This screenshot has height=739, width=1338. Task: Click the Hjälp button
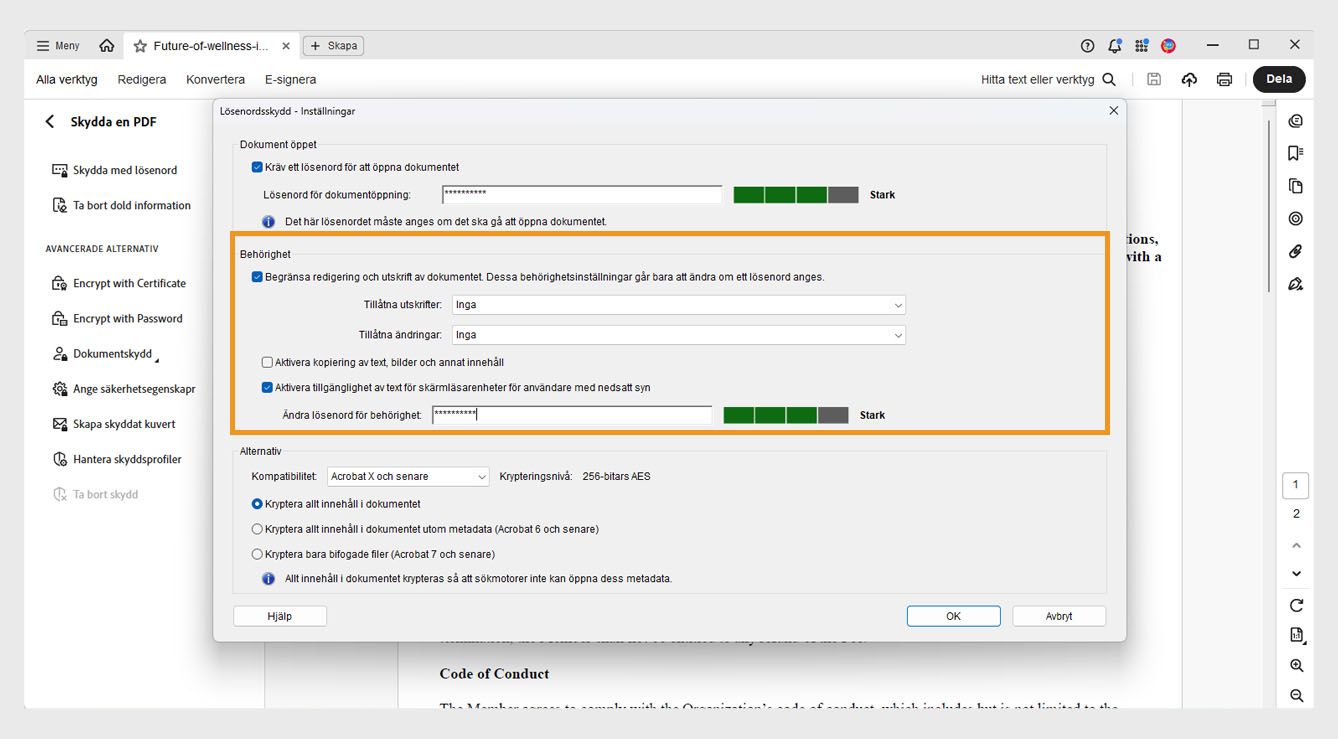pyautogui.click(x=280, y=616)
